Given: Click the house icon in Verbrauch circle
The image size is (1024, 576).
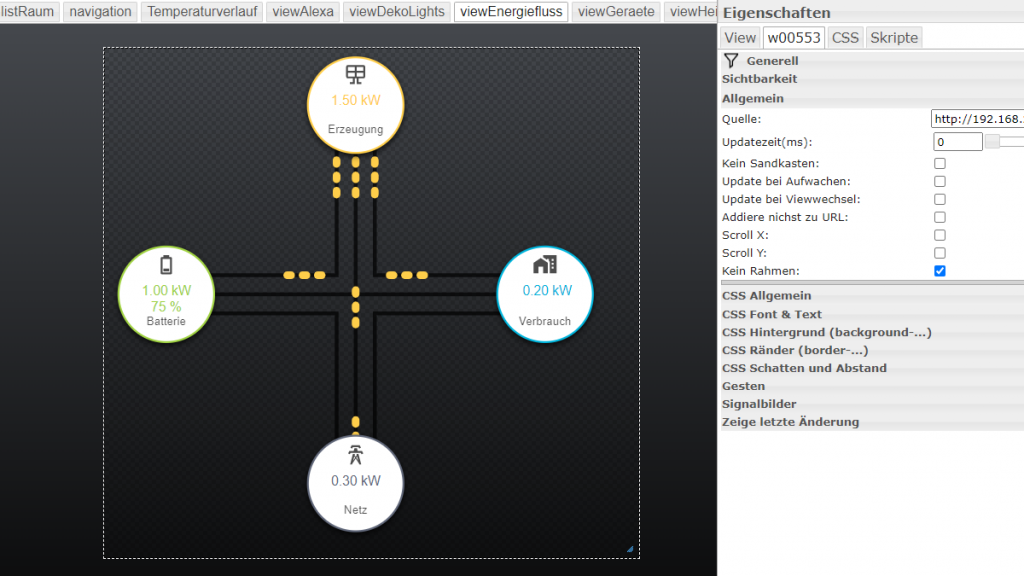Looking at the screenshot, I should coord(545,264).
